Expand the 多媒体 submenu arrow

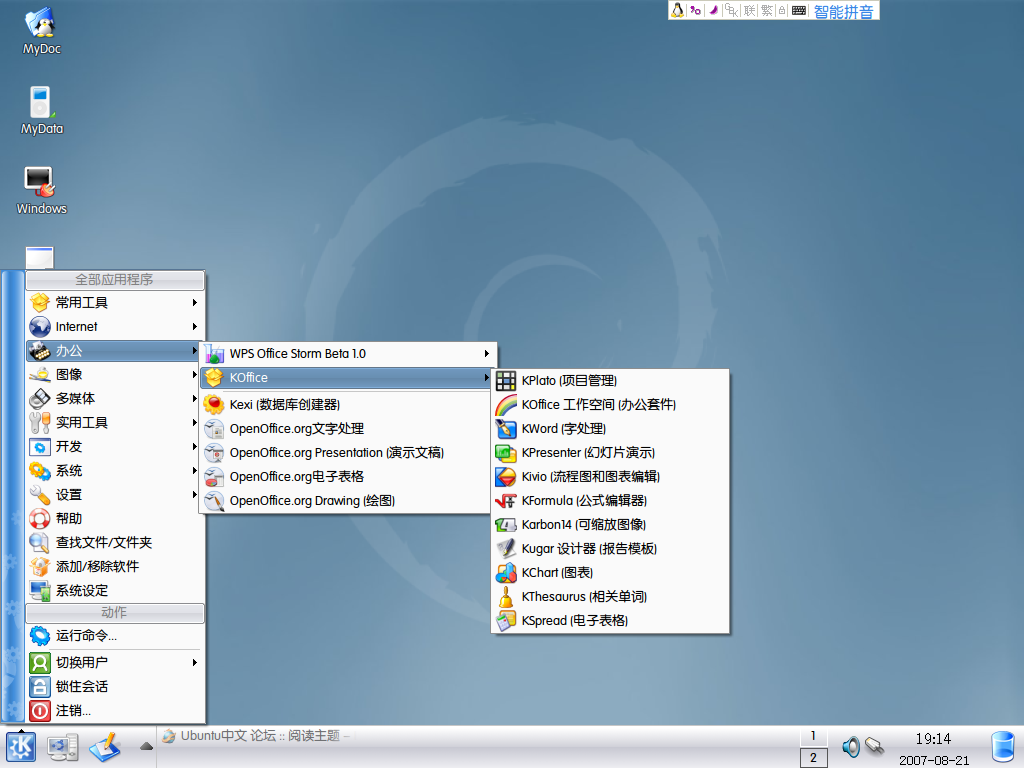195,398
